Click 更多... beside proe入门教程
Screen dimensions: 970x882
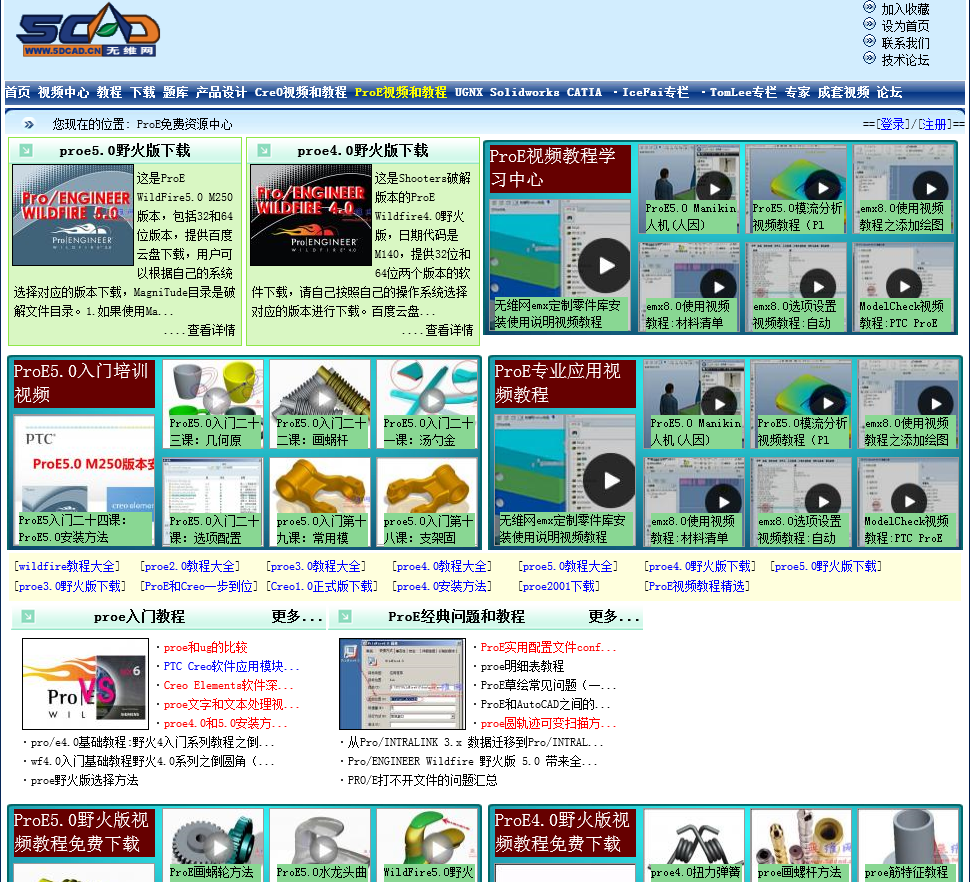(x=297, y=617)
